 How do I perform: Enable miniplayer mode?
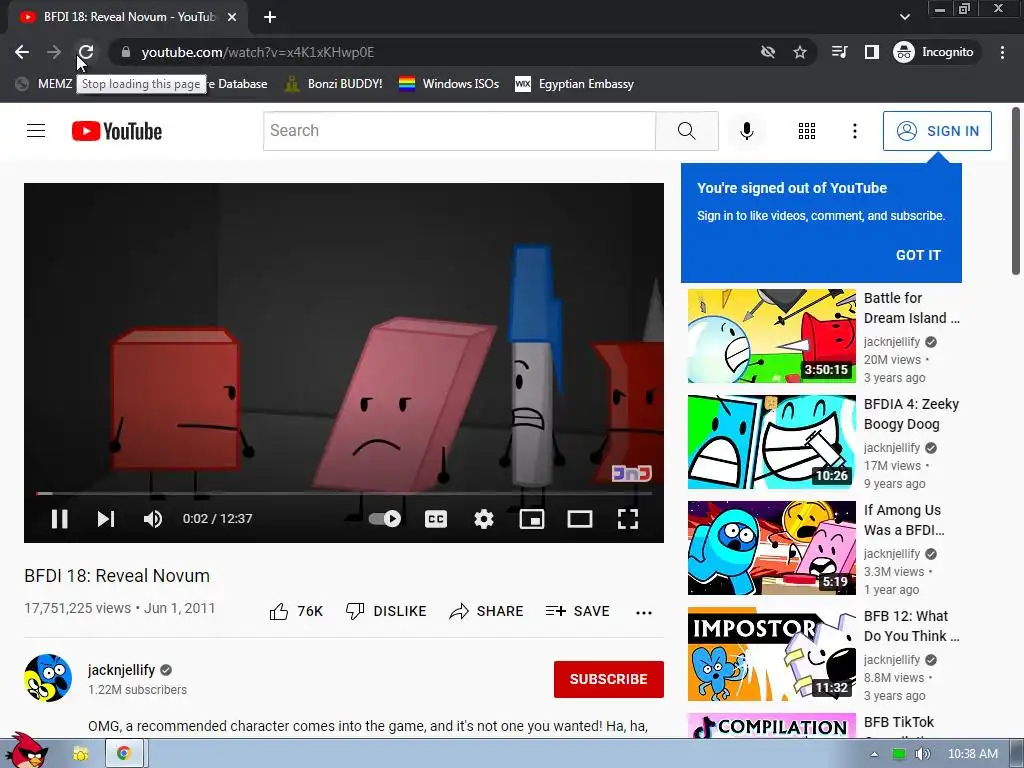[x=532, y=519]
